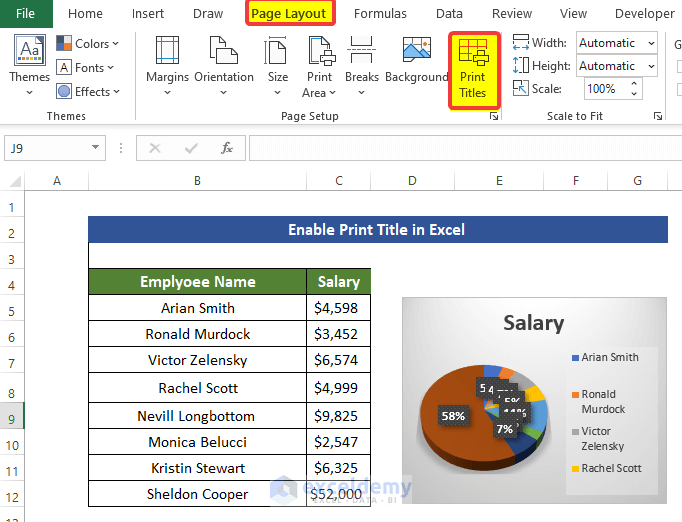Click orange Ronald Murdock legend swatch
Viewport: 682px width, 522px height.
tap(575, 395)
